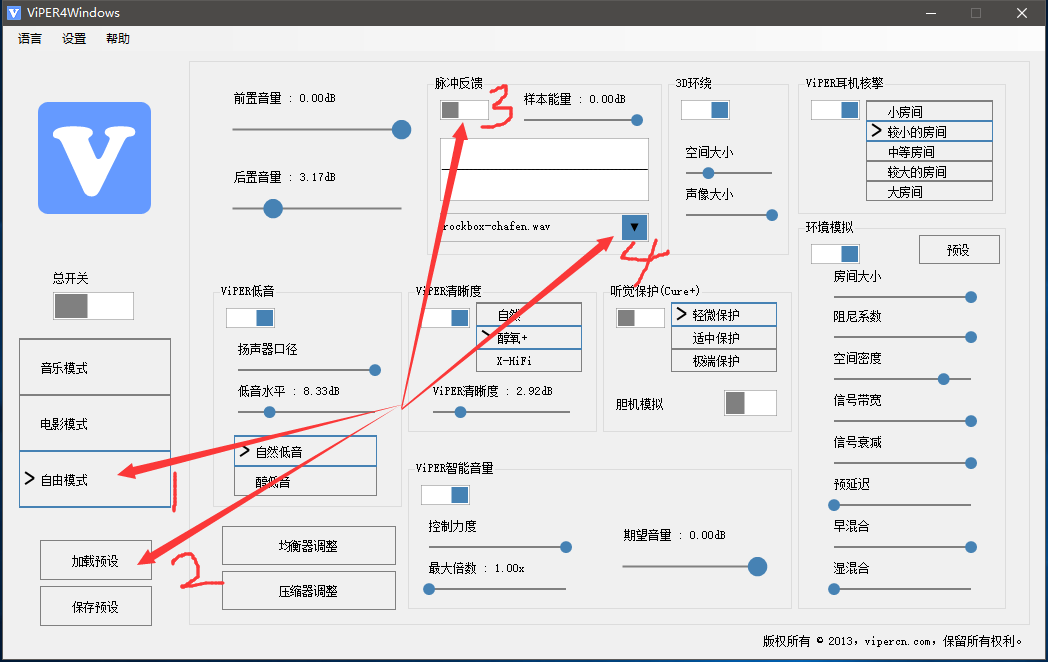Image resolution: width=1048 pixels, height=662 pixels.
Task: Click the 房间大小 slider handle
Action: point(971,298)
